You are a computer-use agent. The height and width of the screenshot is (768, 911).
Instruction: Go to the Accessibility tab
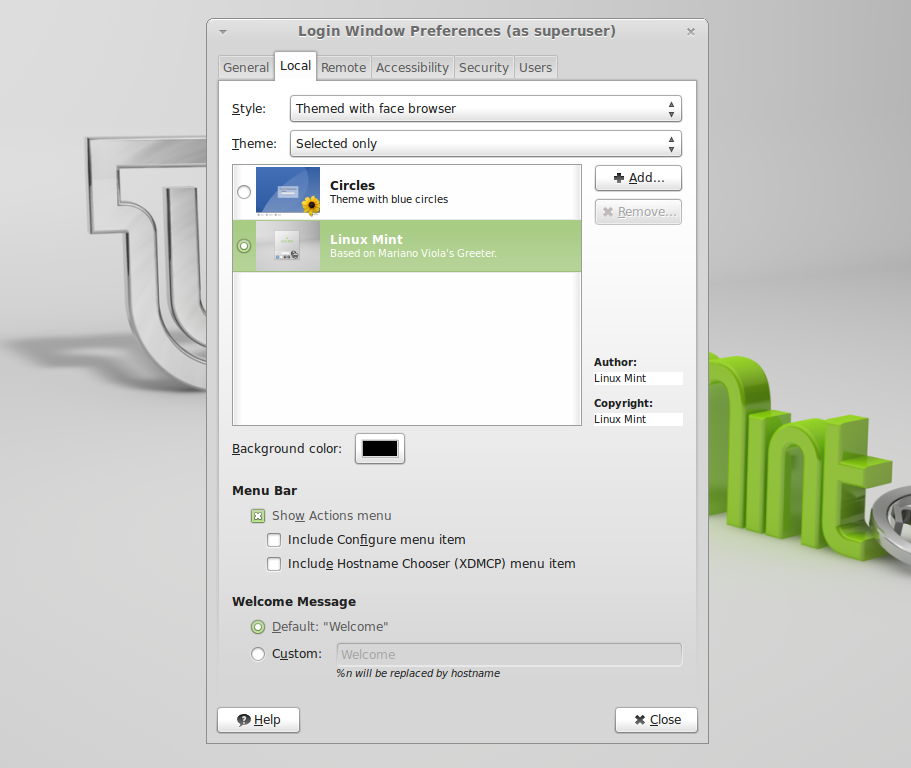coord(413,67)
